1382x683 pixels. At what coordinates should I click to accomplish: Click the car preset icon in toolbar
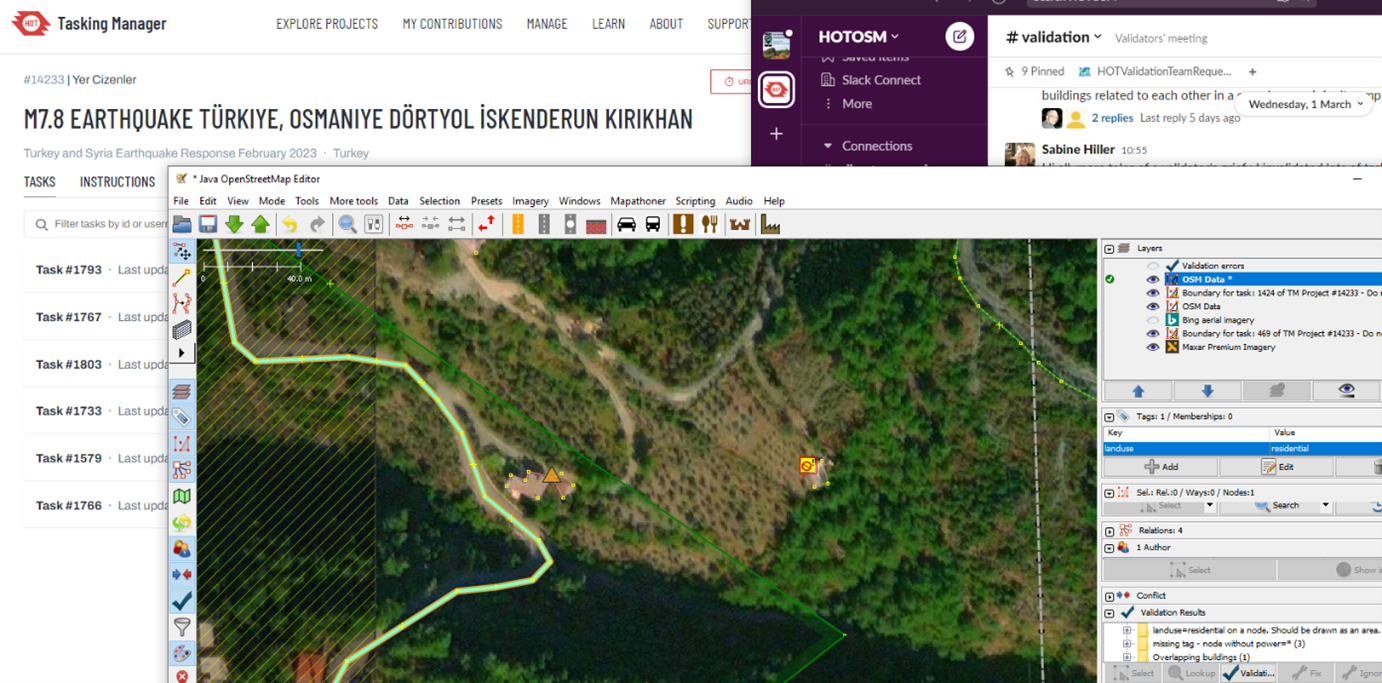tap(626, 224)
